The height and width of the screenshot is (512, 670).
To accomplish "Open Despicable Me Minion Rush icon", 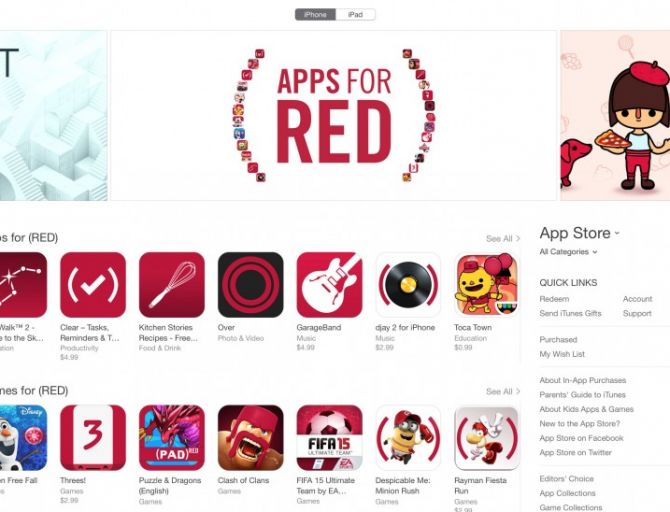I will coord(408,438).
